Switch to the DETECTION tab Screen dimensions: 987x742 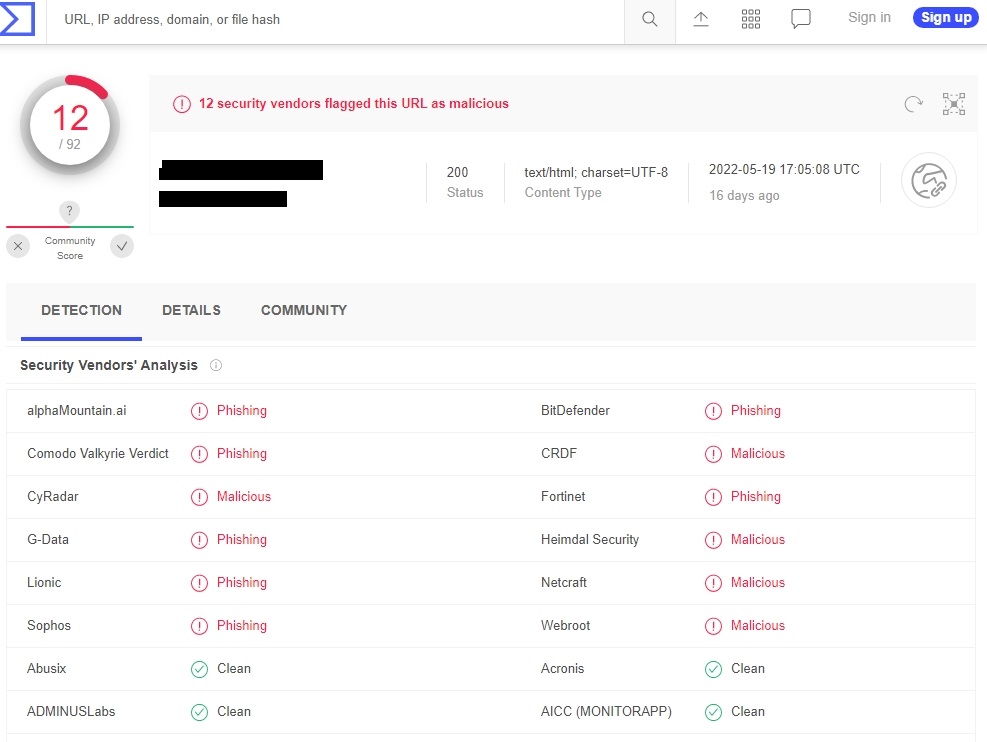(81, 310)
